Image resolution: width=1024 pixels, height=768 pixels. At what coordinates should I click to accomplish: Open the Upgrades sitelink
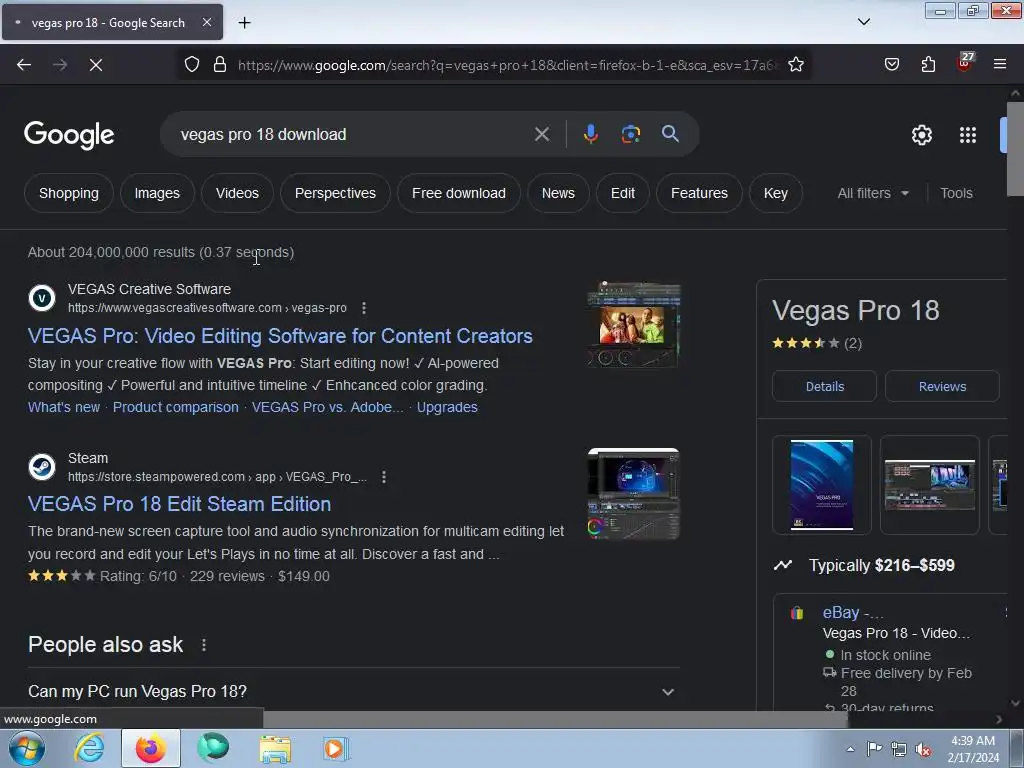447,407
